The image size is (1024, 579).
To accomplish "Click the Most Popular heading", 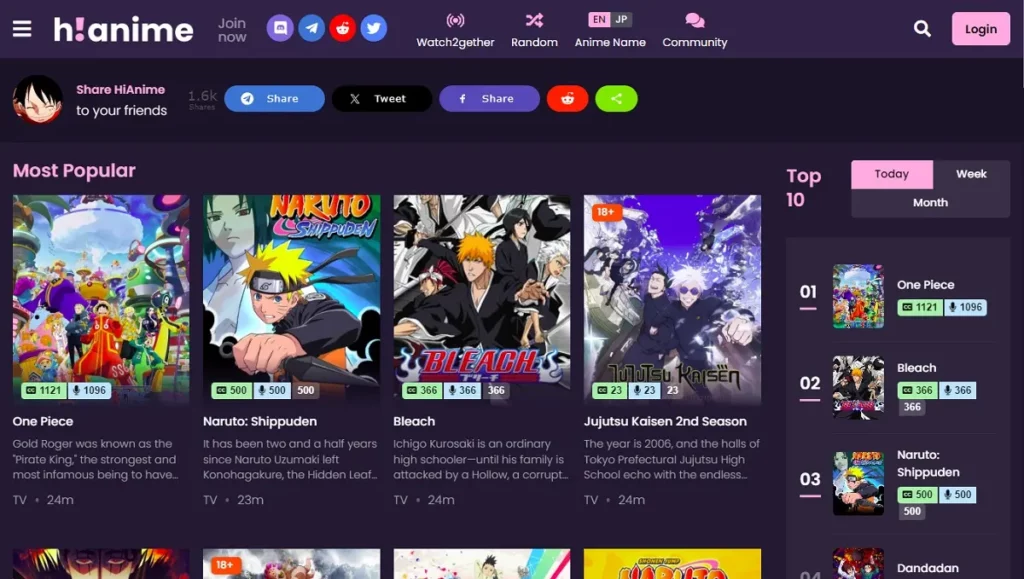I will pos(74,170).
